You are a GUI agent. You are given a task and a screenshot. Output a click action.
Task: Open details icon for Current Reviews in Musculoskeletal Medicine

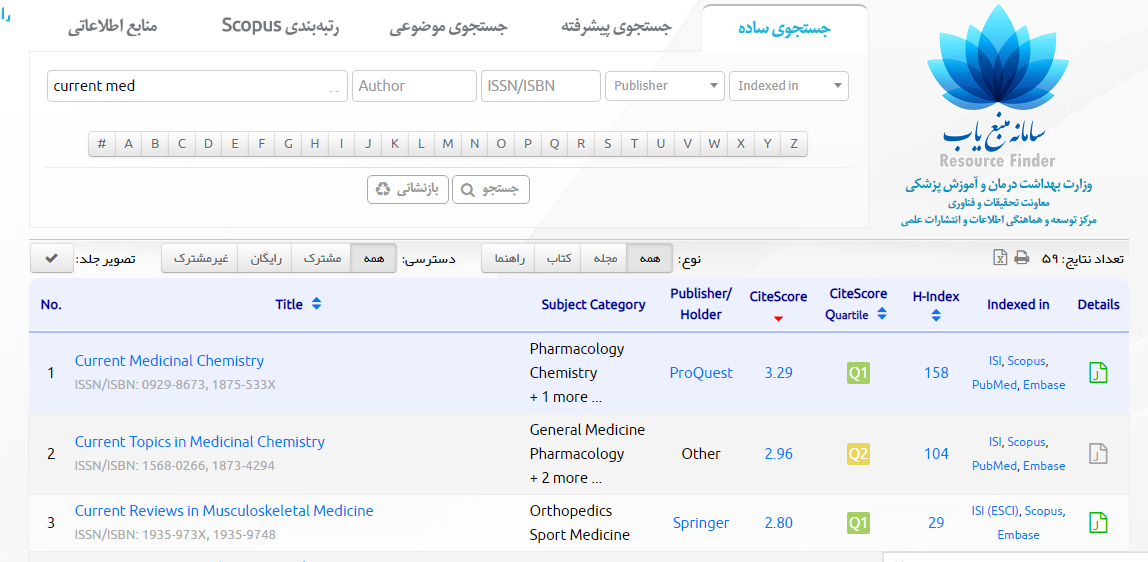tap(1097, 522)
